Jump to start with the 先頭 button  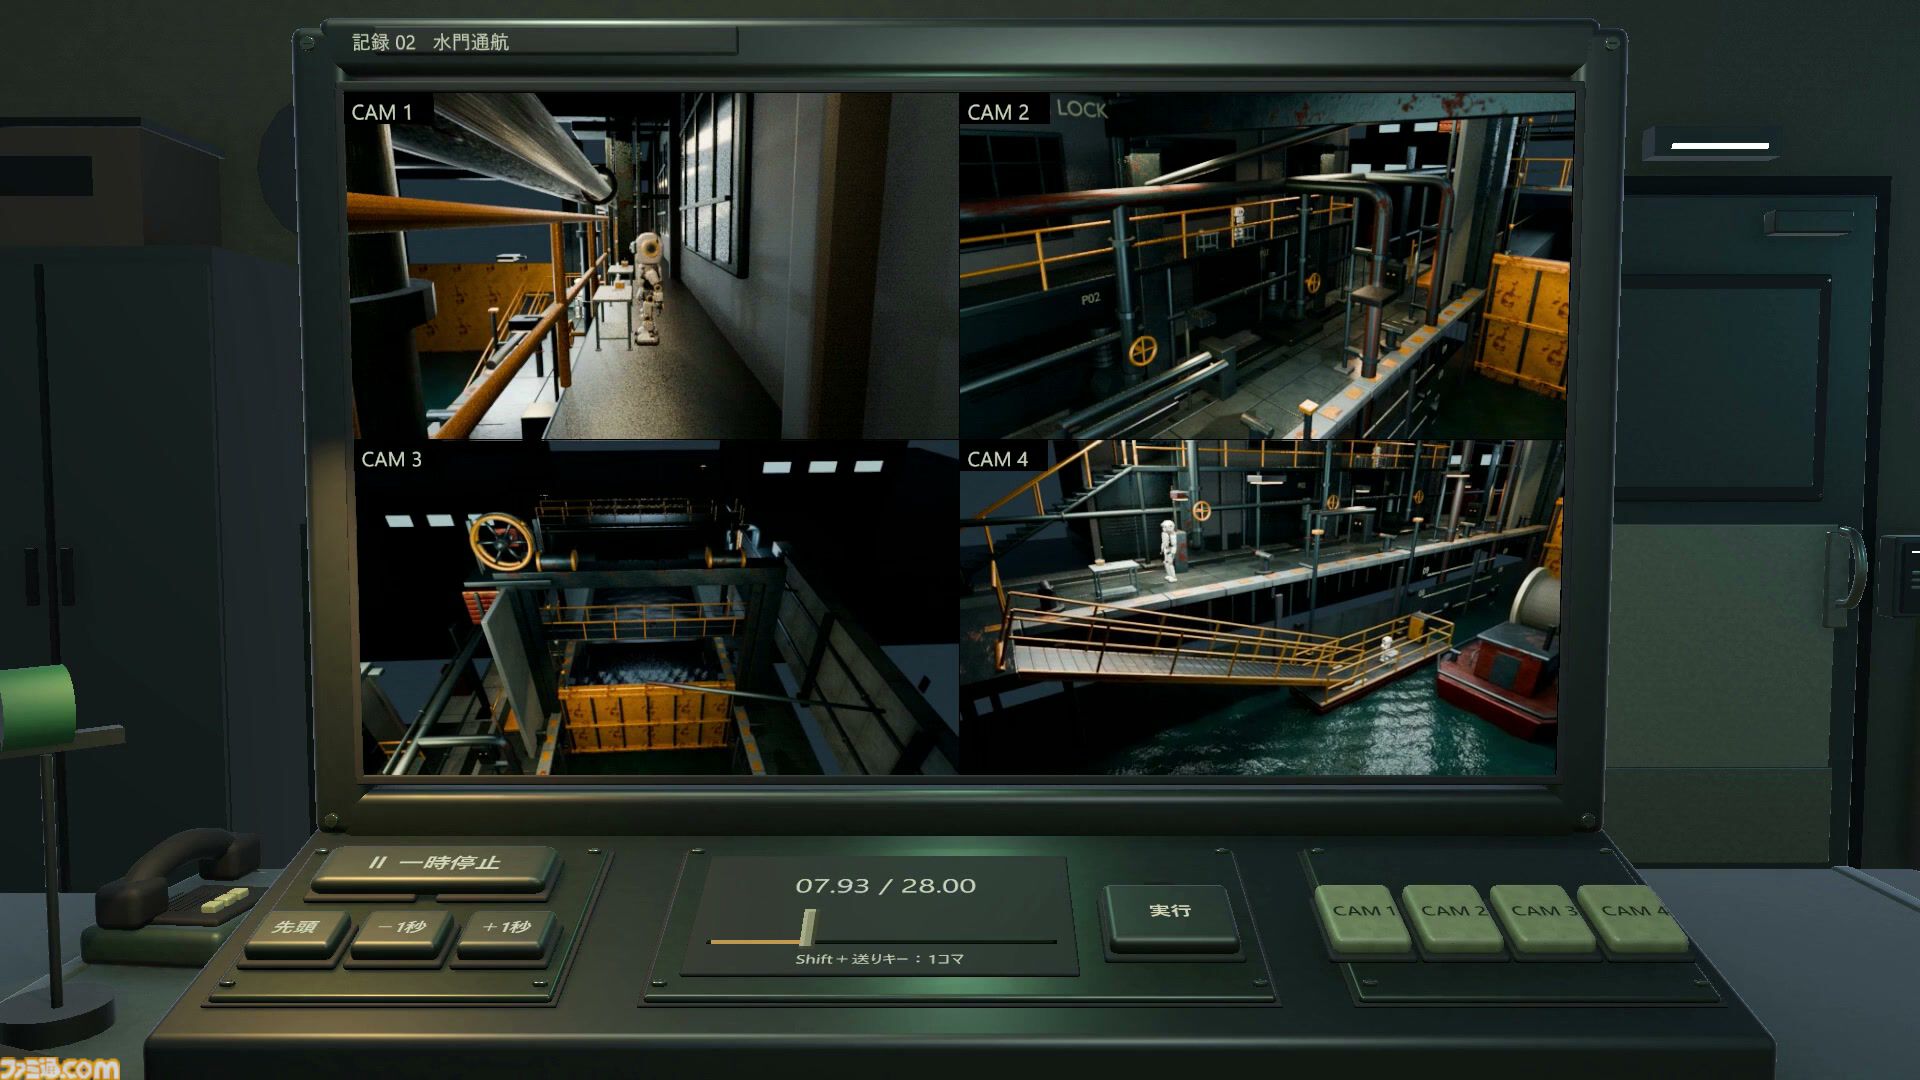coord(297,932)
